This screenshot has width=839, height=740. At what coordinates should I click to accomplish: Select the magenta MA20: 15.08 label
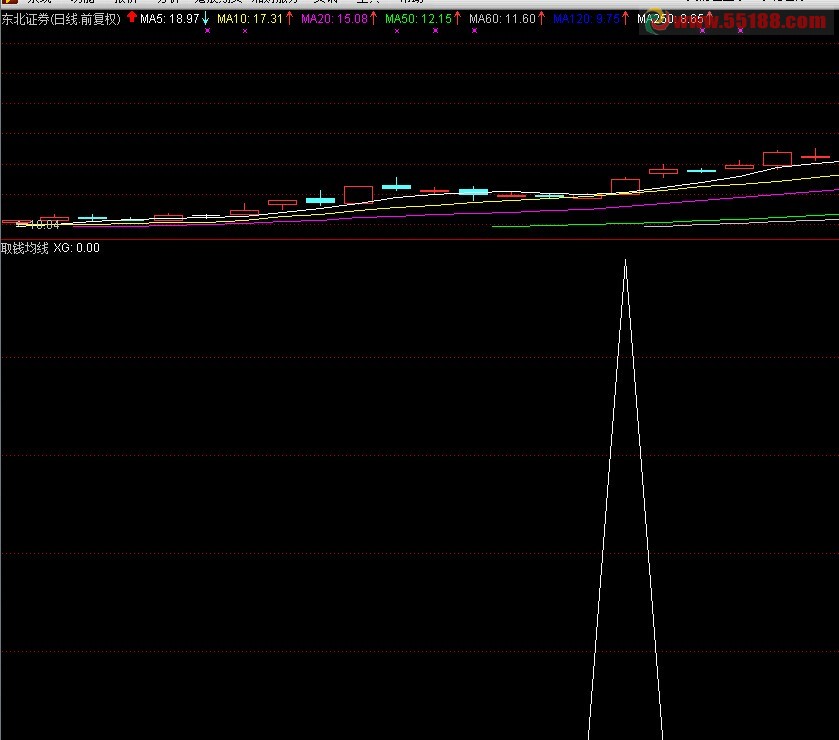[x=334, y=19]
